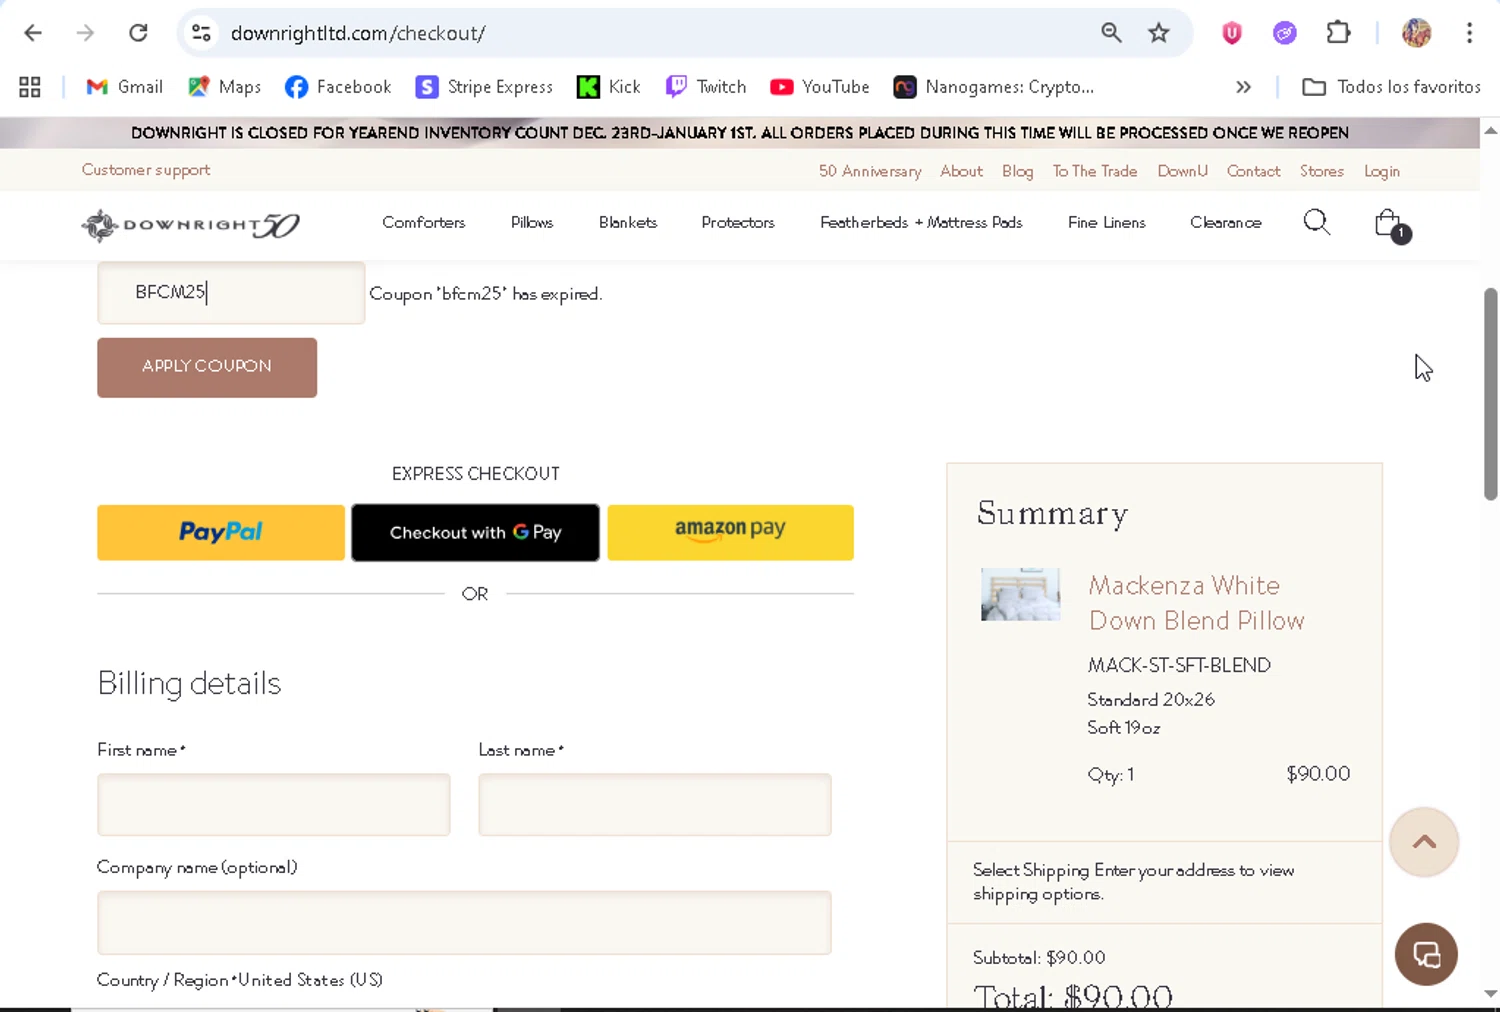Choose the Amazon Pay button
Screen dimensions: 1500x1012
[730, 532]
